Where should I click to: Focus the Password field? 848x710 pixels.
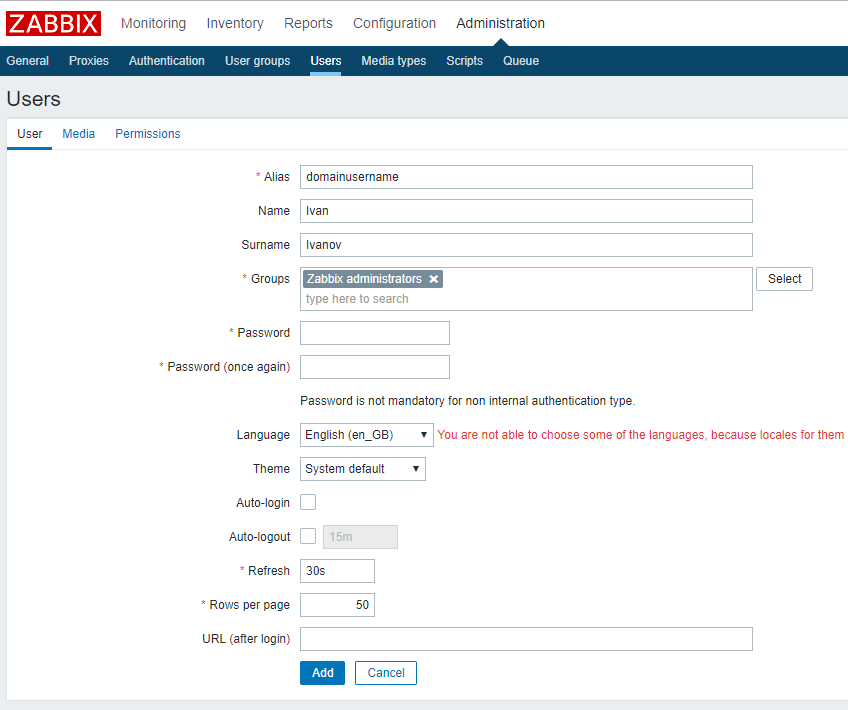coord(375,333)
